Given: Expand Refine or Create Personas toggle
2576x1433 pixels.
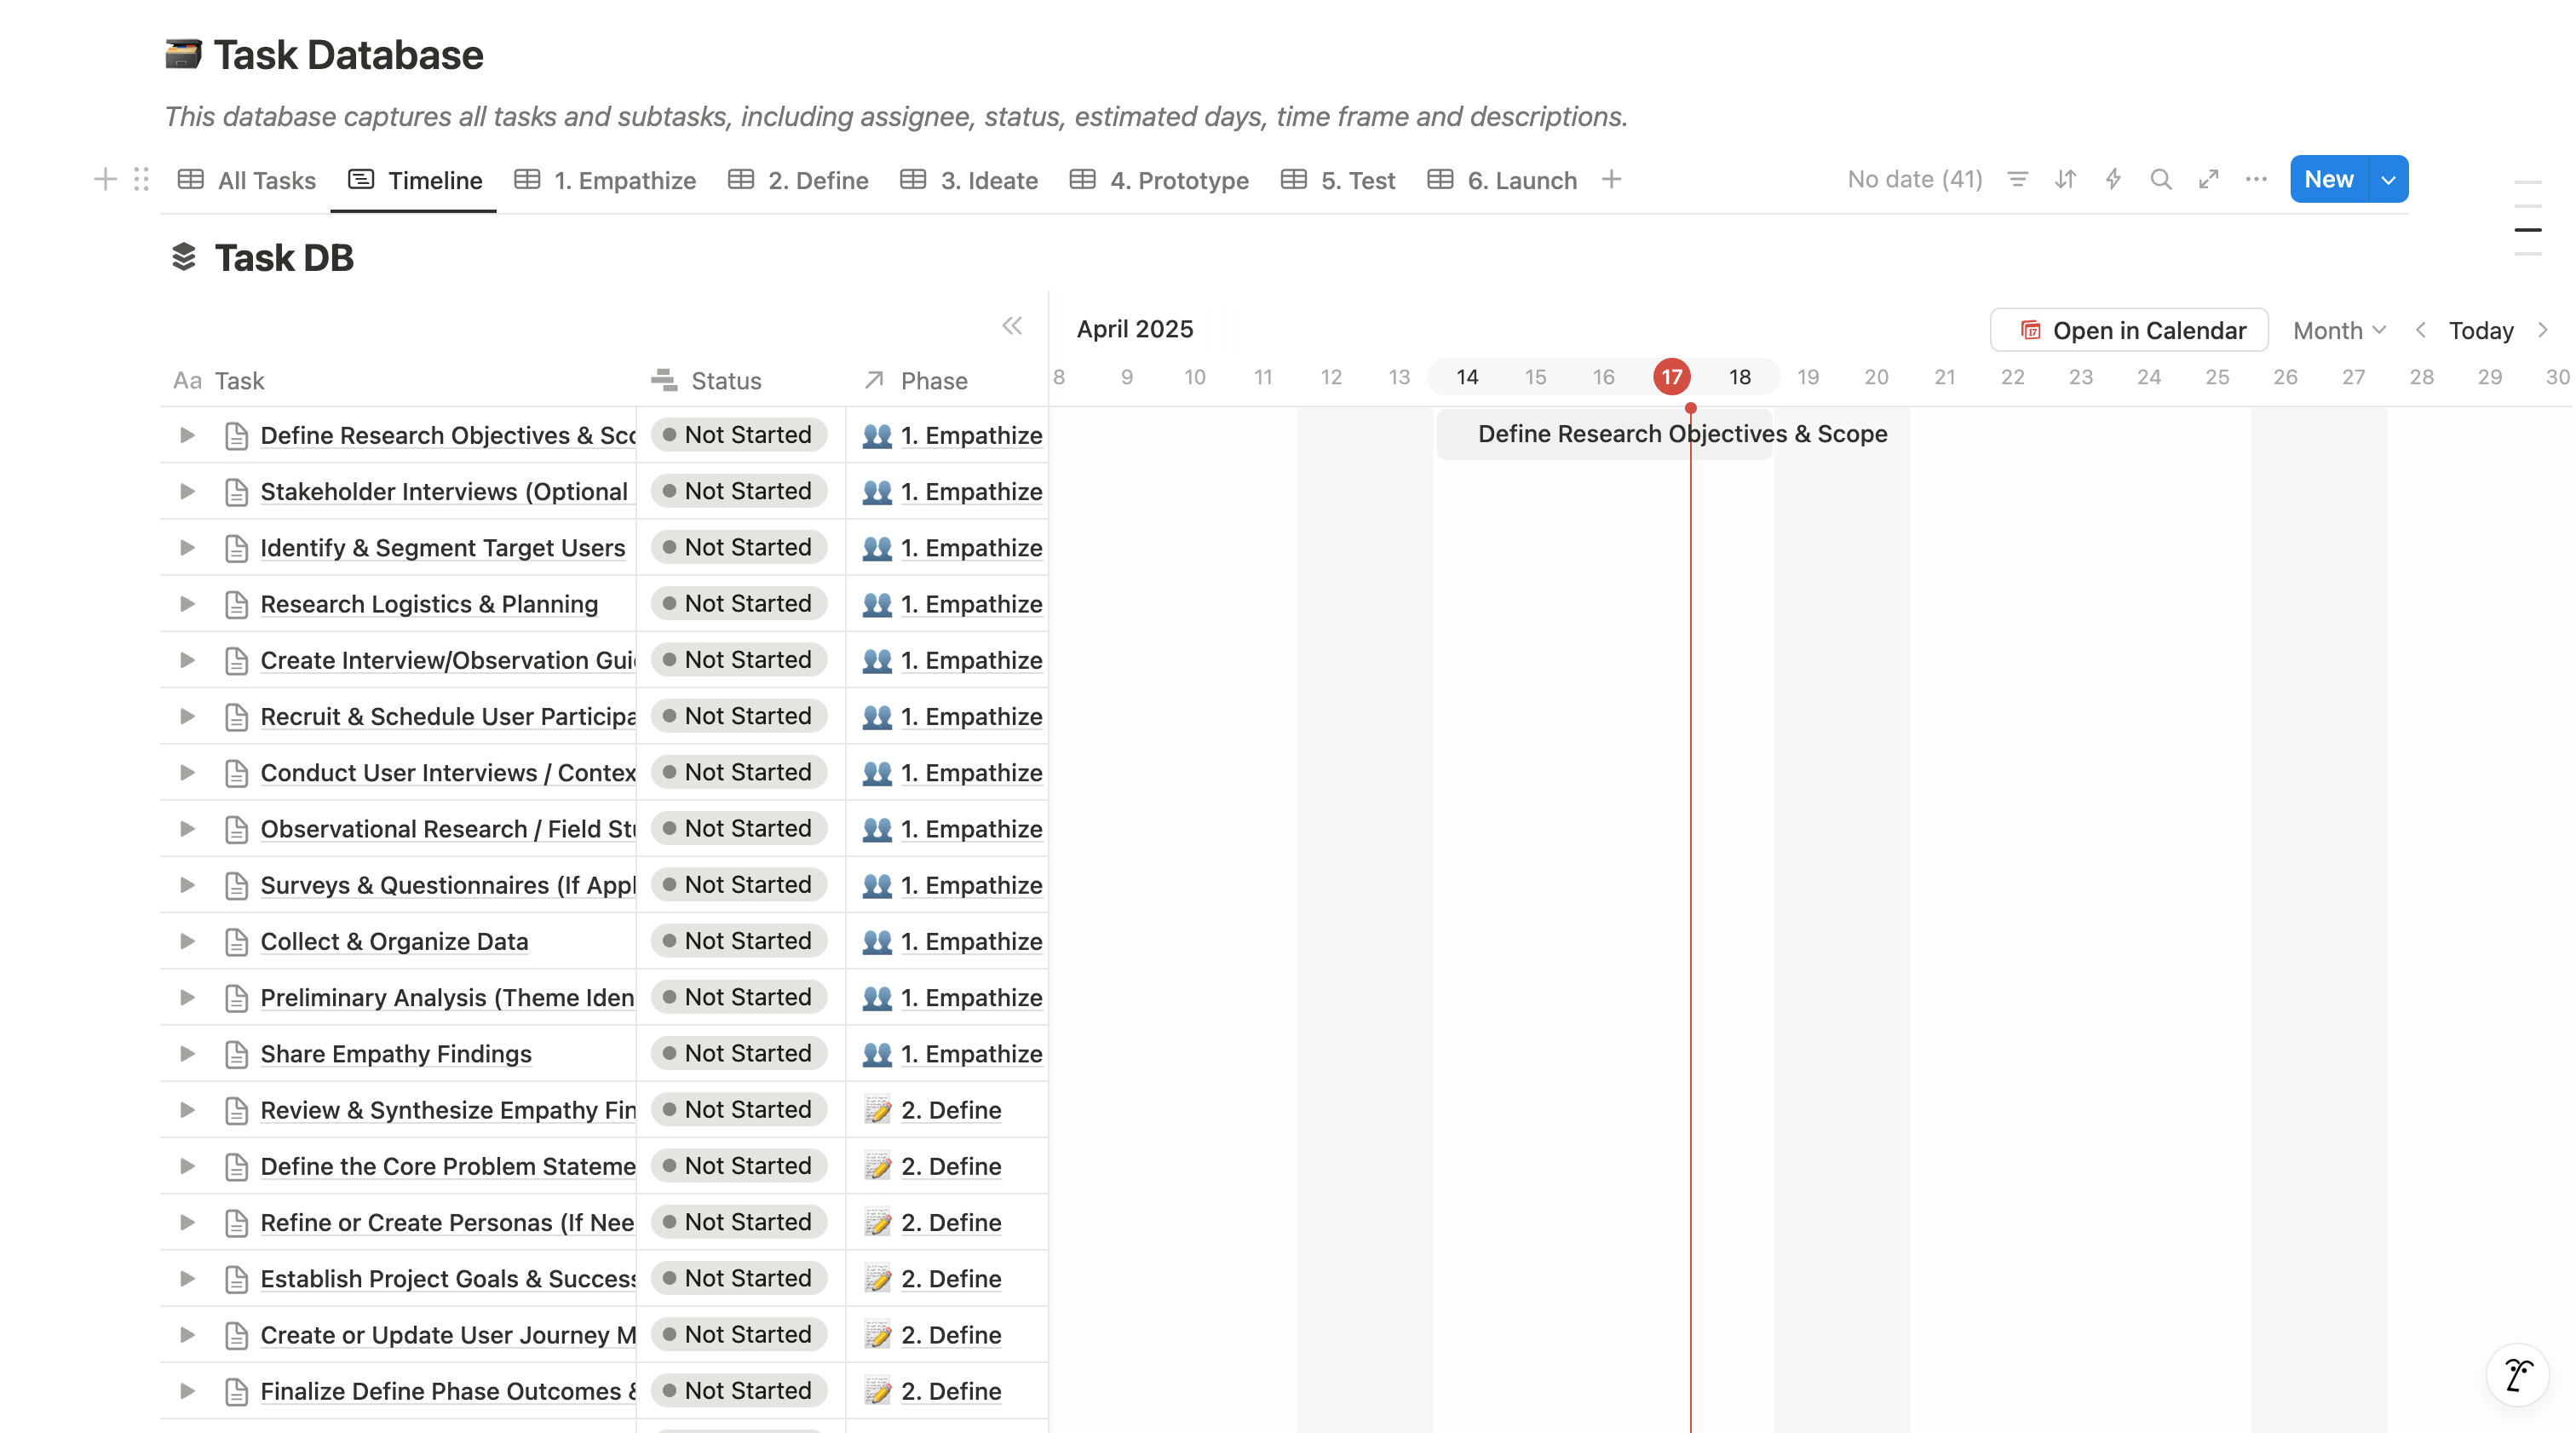Looking at the screenshot, I should point(186,1222).
